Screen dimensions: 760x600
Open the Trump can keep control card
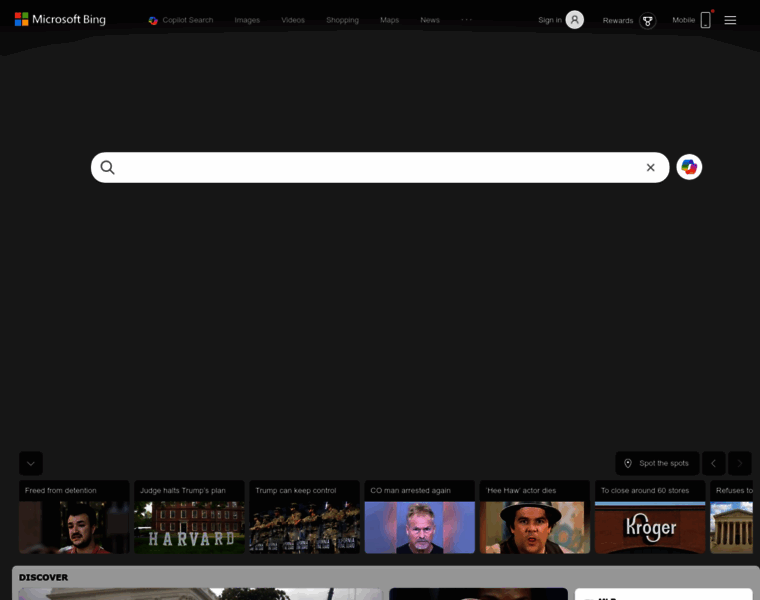304,517
